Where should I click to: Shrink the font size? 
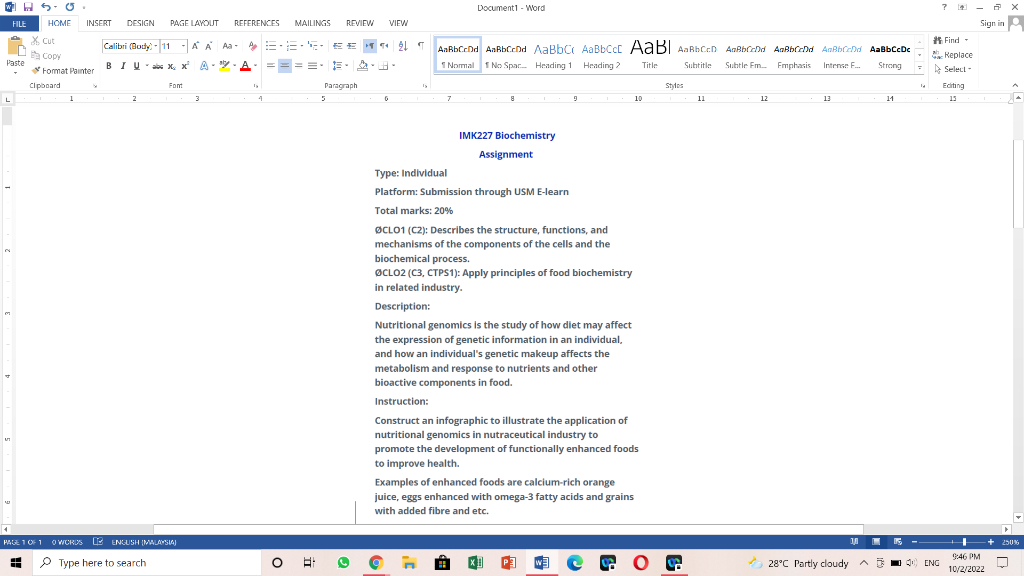208,46
